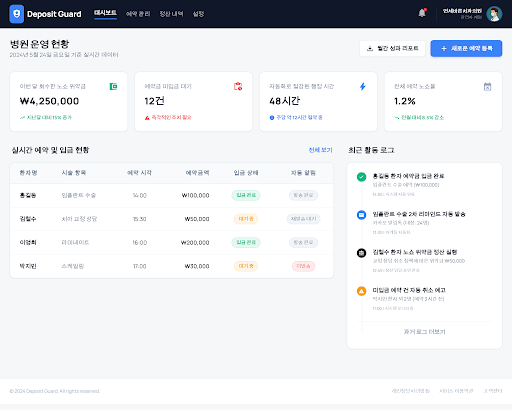Click the red warning triangle under 12건
This screenshot has width=512, height=410.
tap(147, 118)
